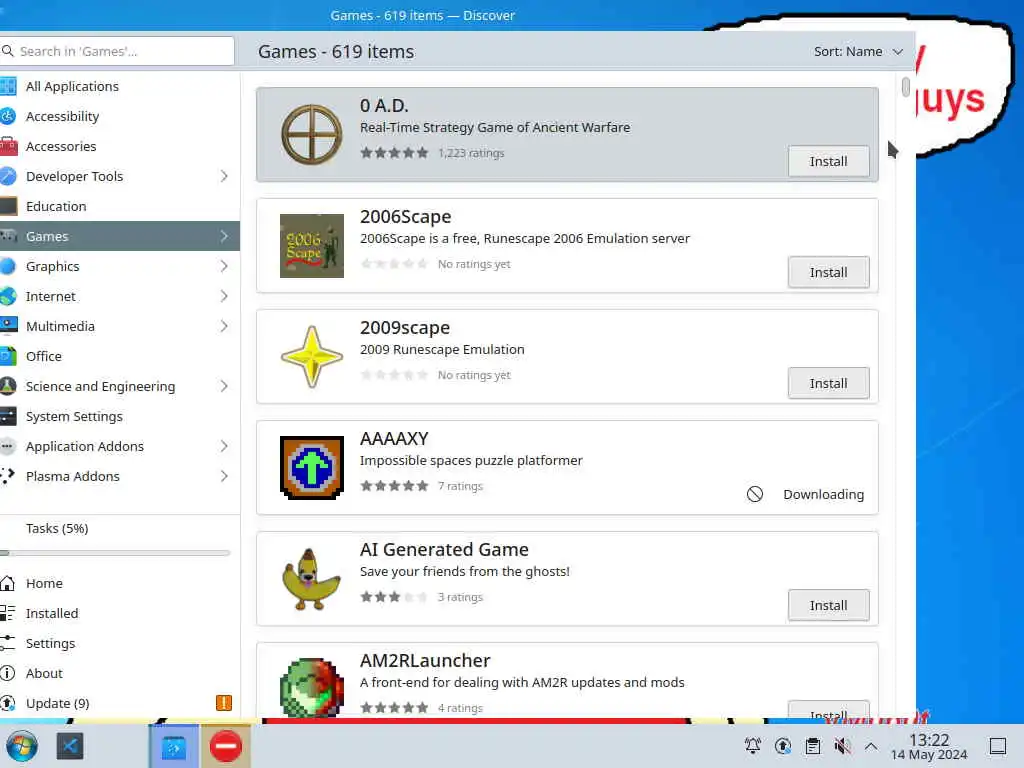Click the AM2RLauncher title

425,661
